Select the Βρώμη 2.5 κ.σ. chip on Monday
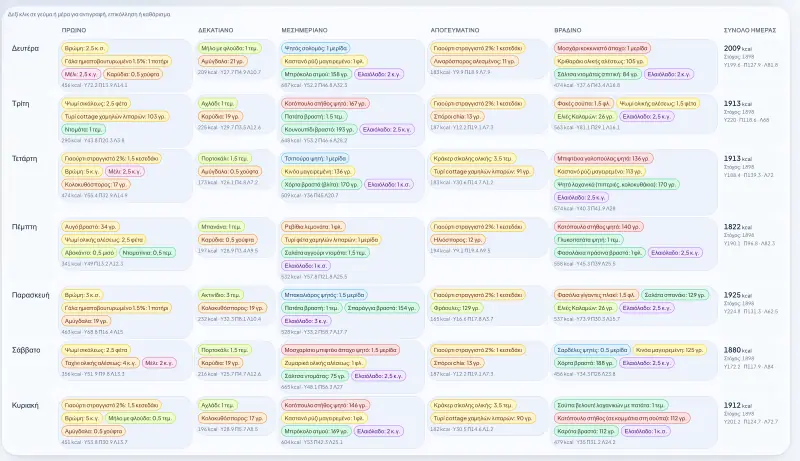 click(x=84, y=48)
